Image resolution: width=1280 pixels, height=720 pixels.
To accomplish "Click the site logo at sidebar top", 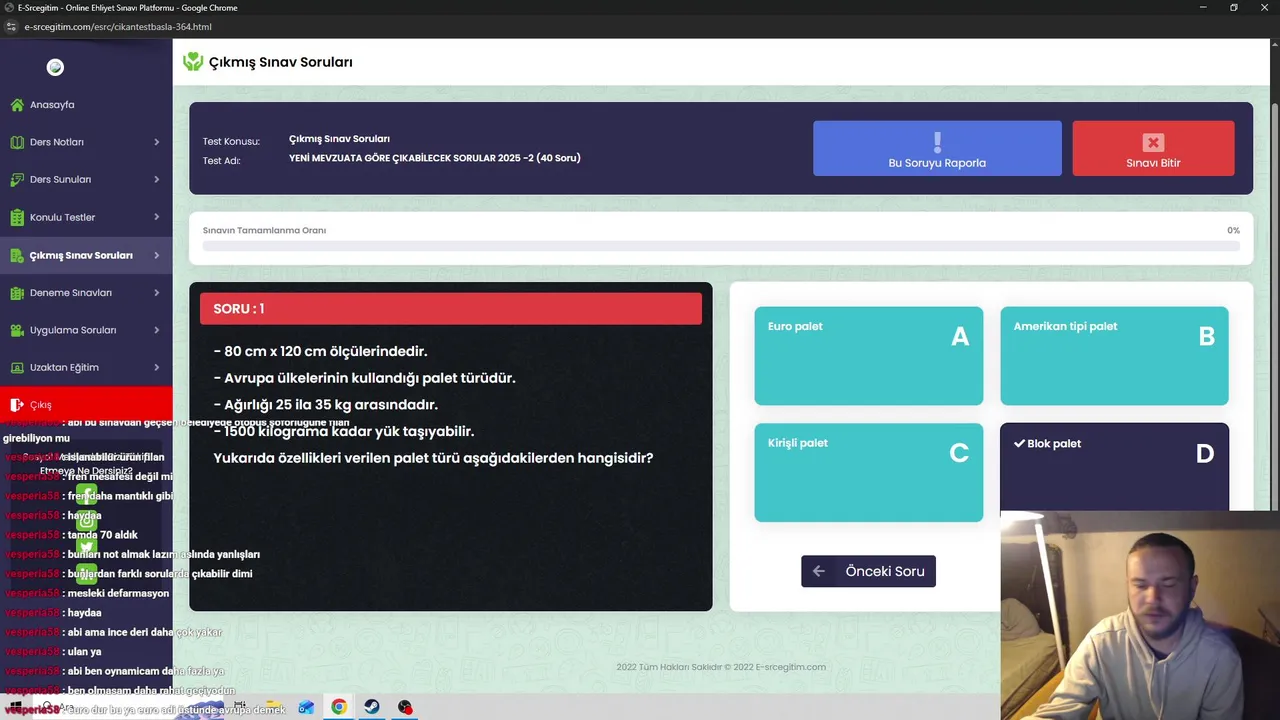I will click(55, 67).
